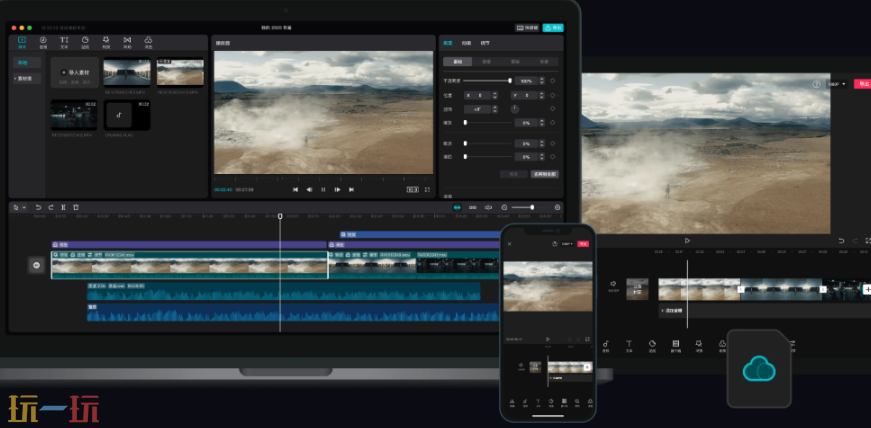
Task: Open the Effects tab icon in laptop editor
Action: 106,40
